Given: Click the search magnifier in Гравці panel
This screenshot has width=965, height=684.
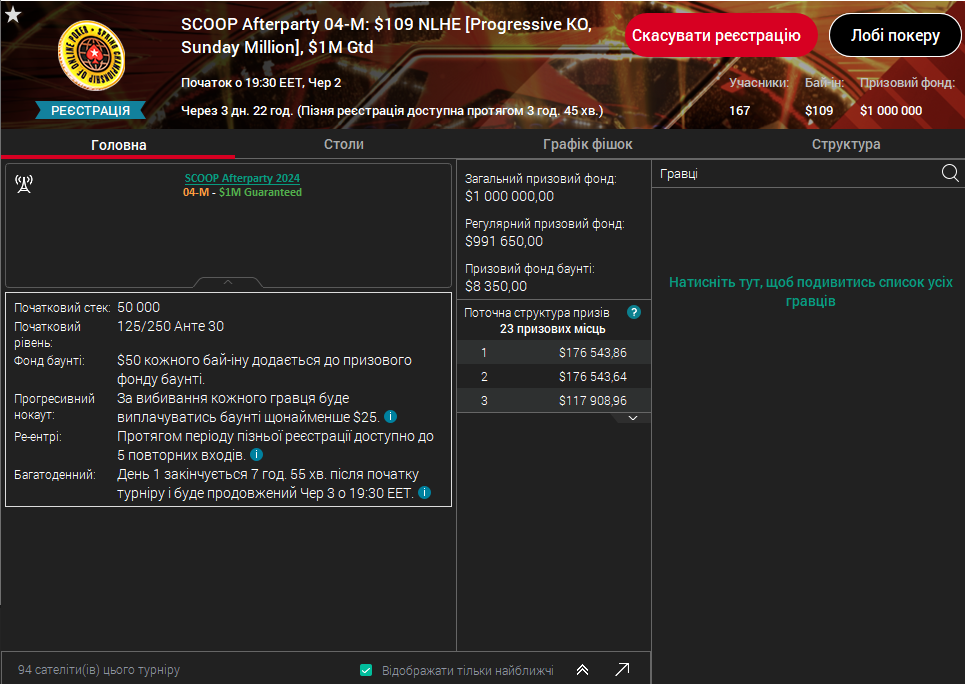Looking at the screenshot, I should tap(950, 174).
